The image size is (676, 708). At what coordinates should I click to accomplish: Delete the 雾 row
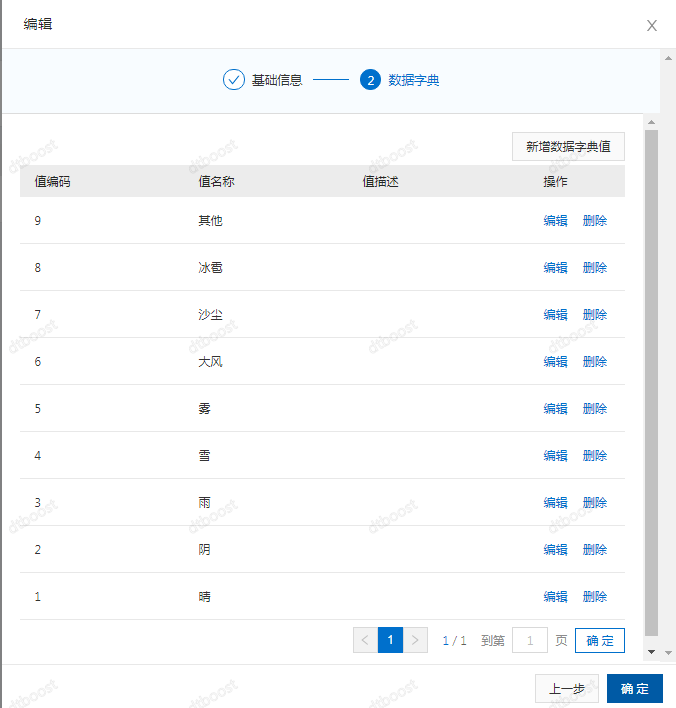594,409
